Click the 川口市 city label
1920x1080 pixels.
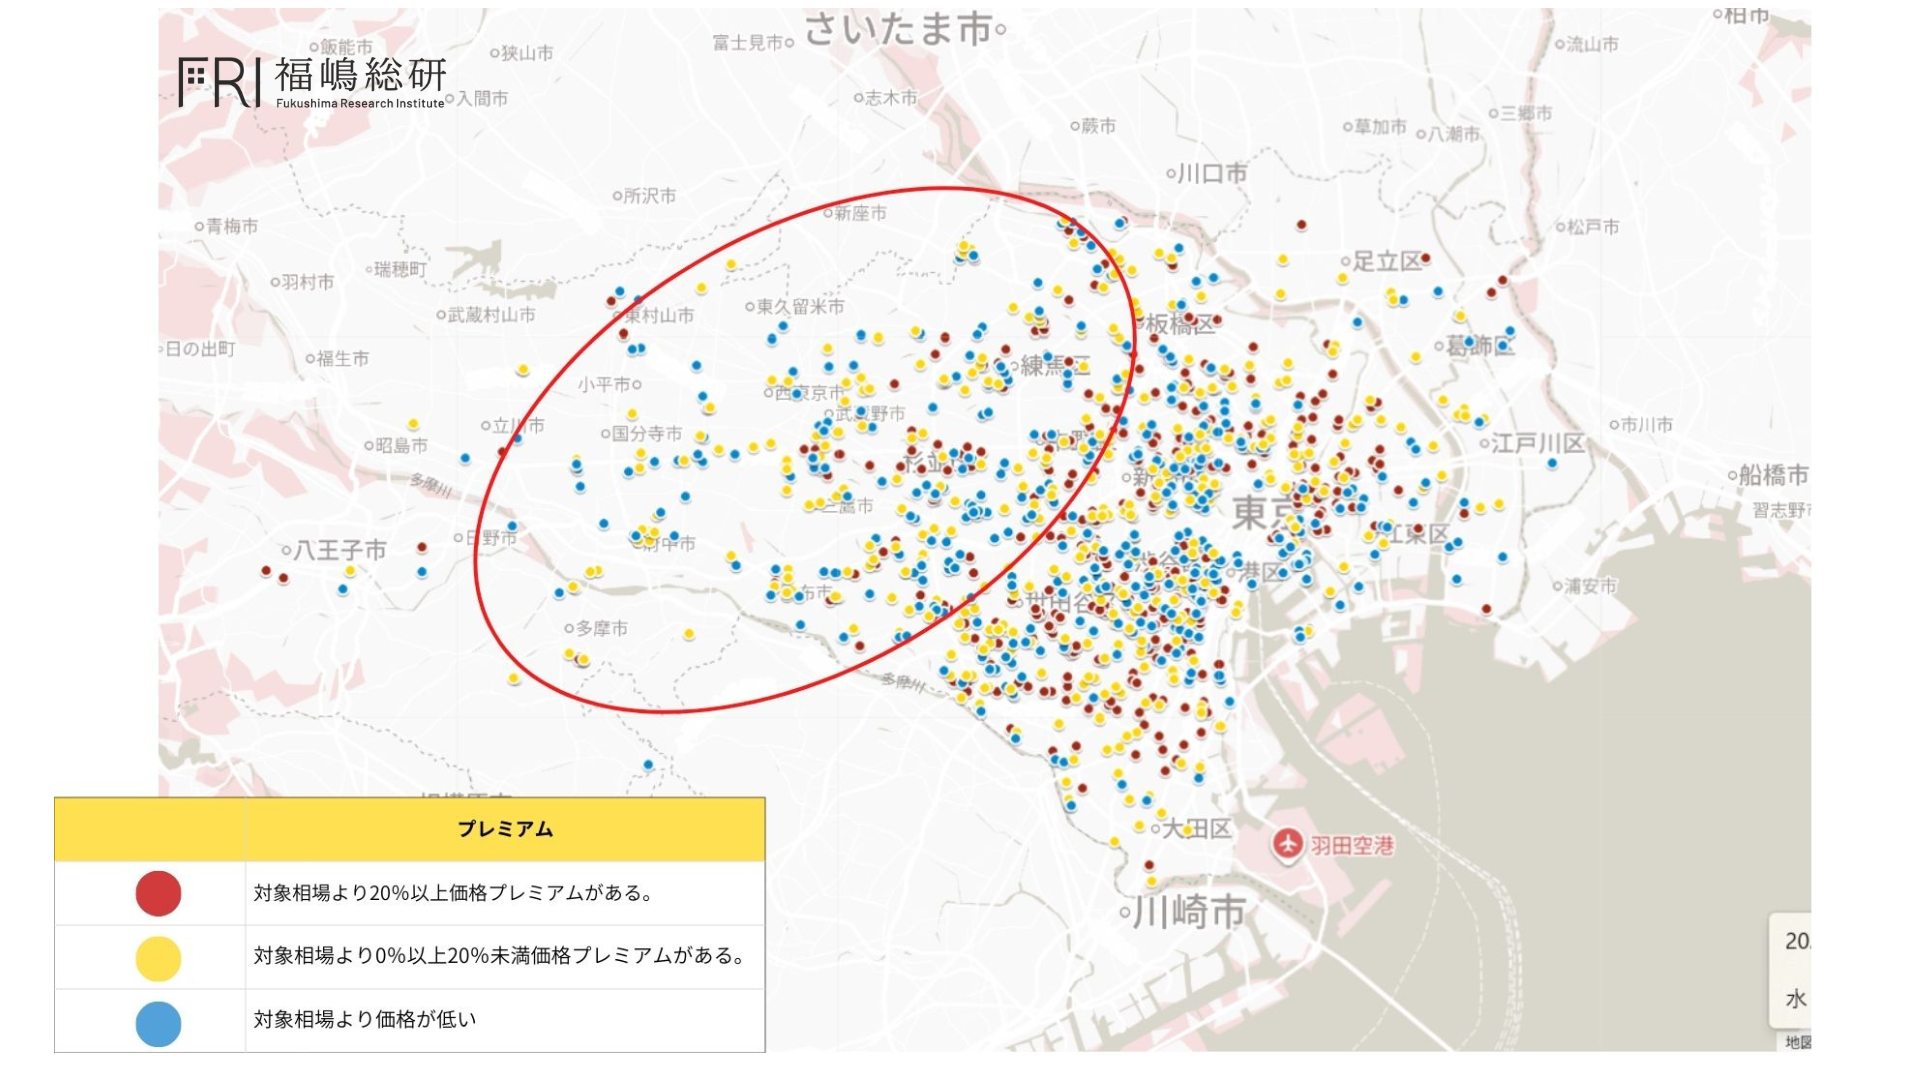point(1211,174)
